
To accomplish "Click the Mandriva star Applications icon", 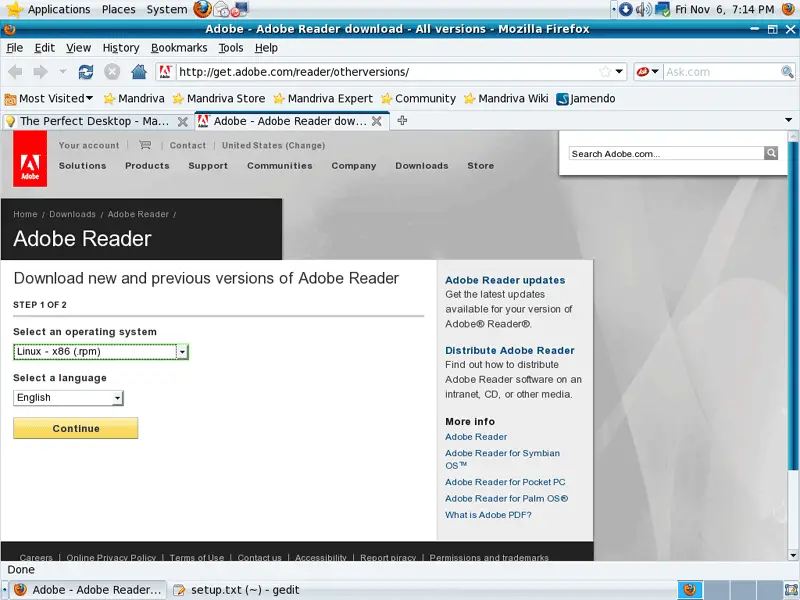I will click(14, 9).
